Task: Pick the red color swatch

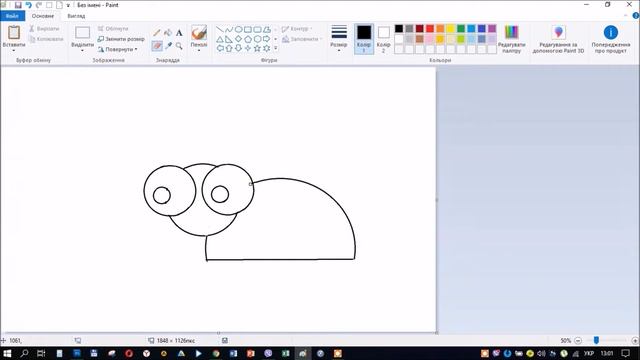Action: (430, 29)
